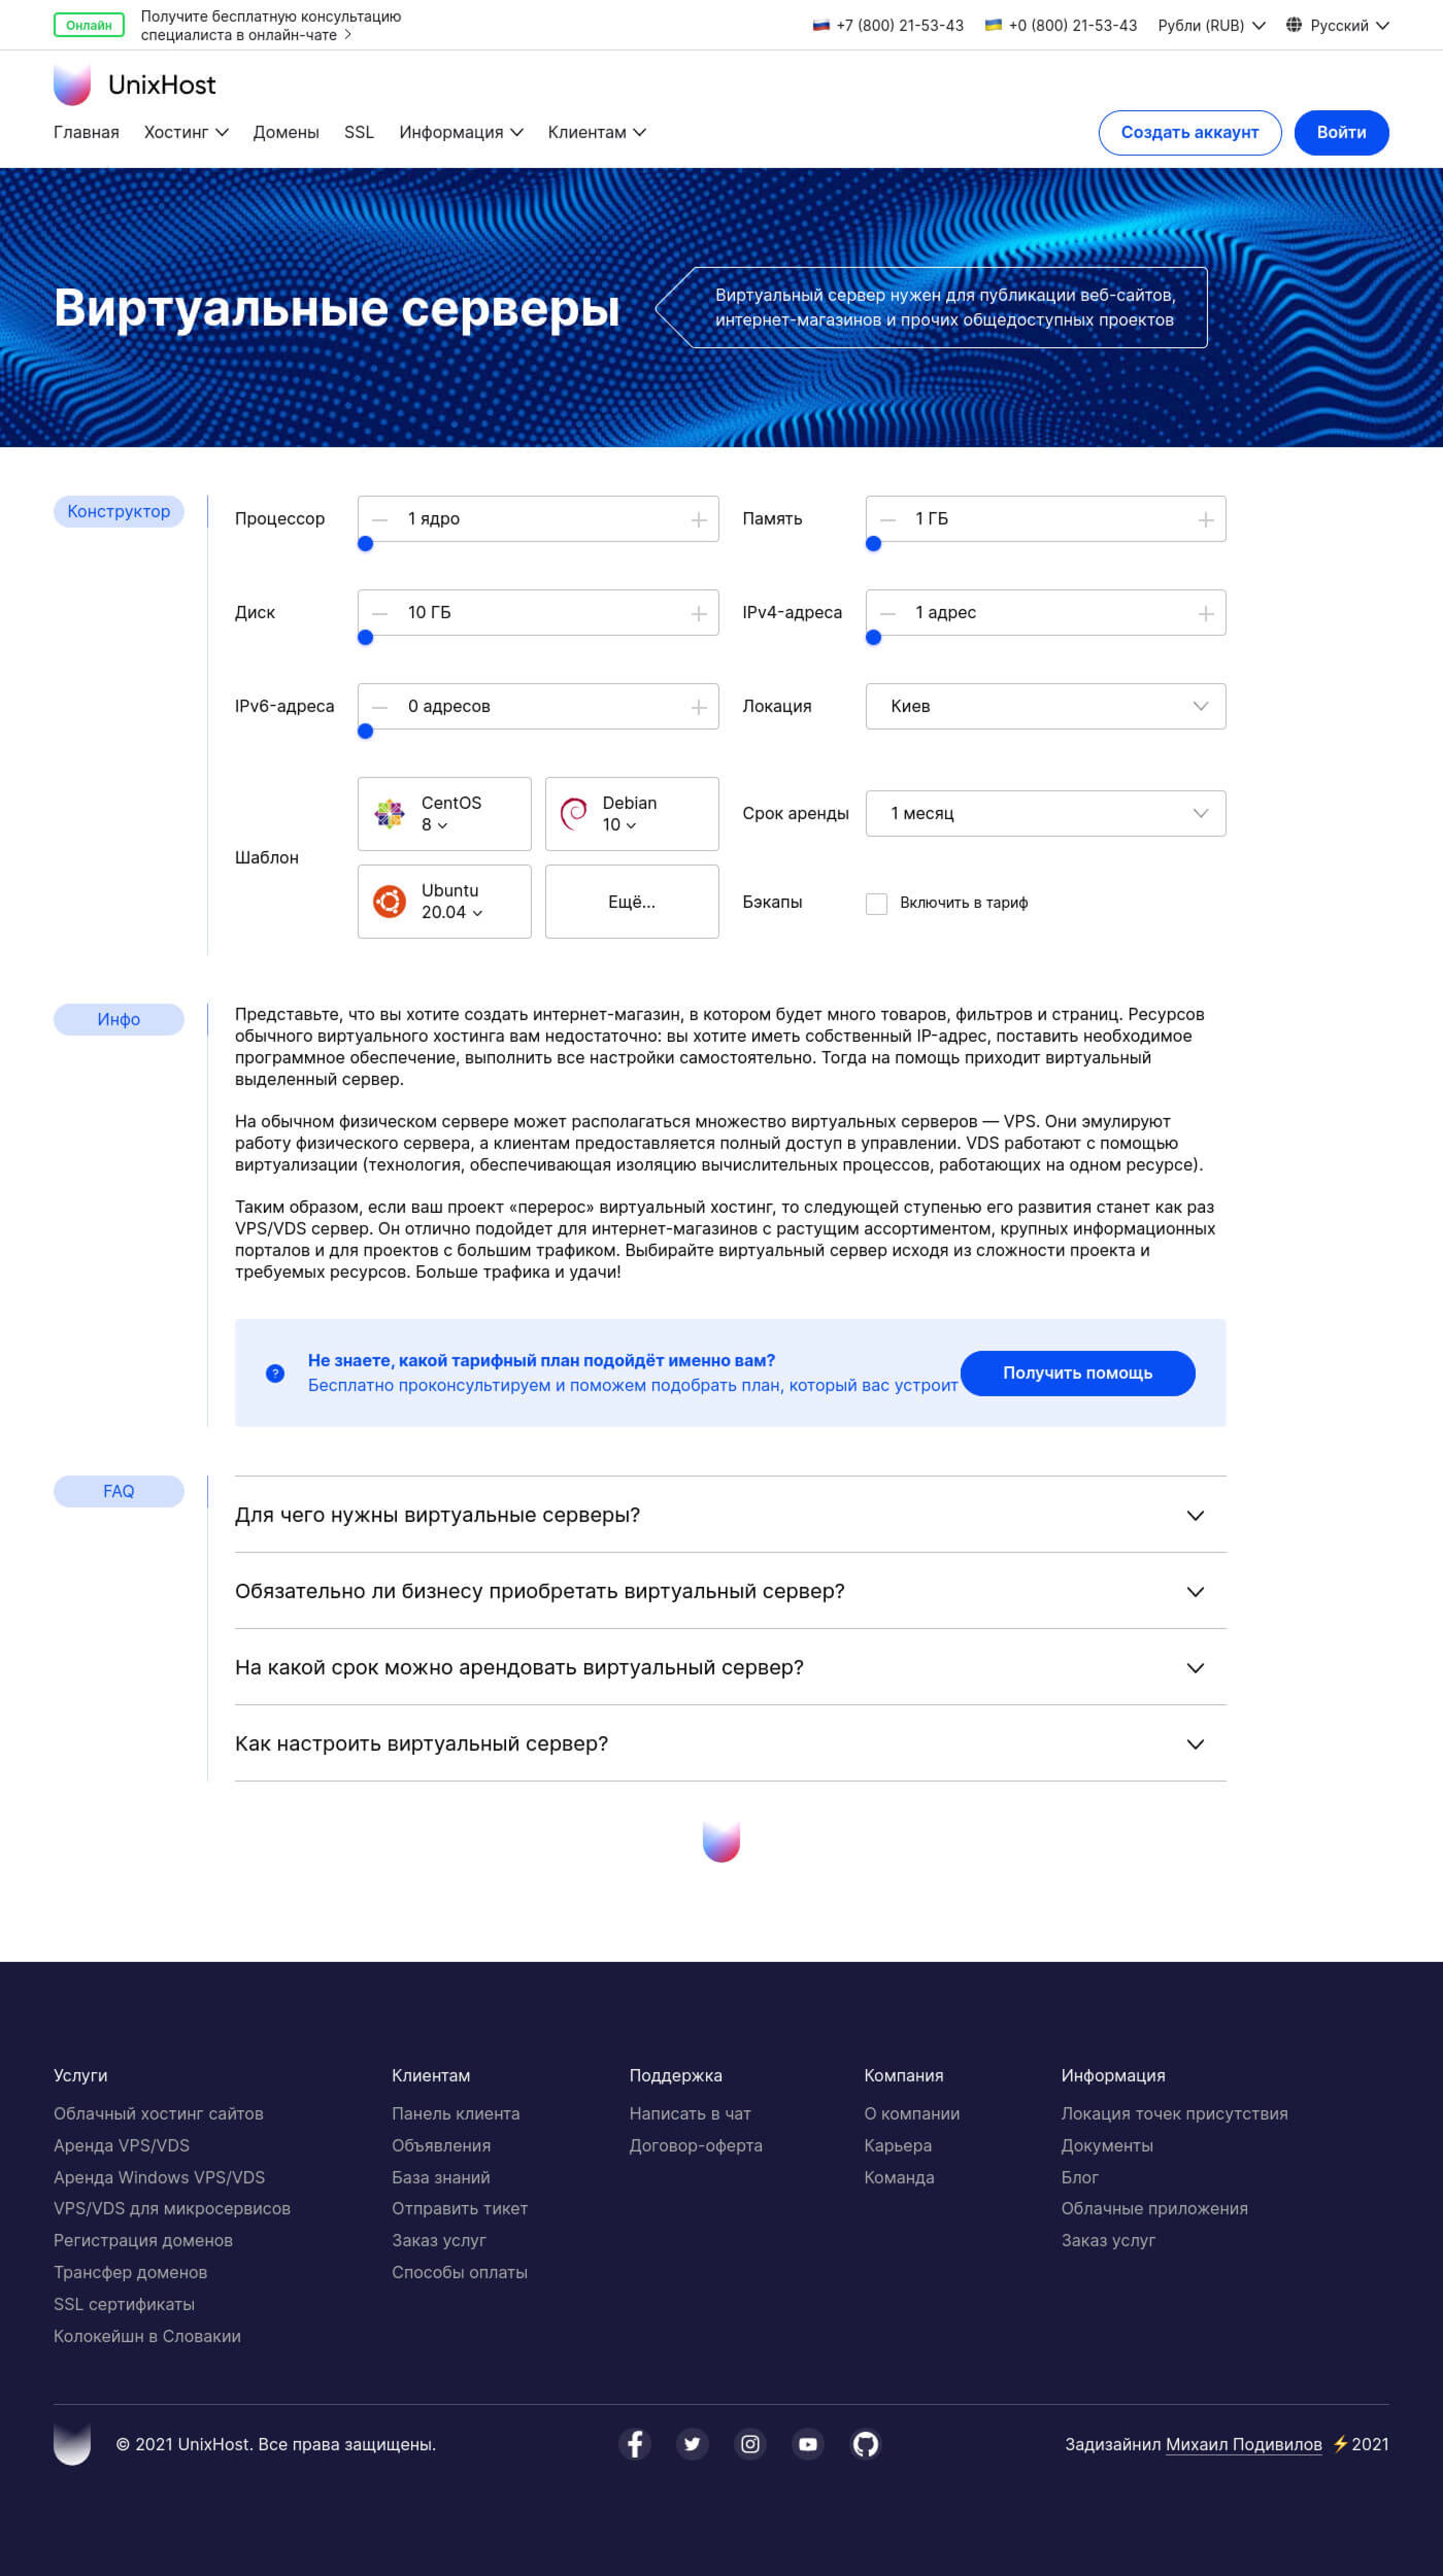Open the rental period dropdown
Viewport: 1443px width, 2576px height.
(1045, 814)
